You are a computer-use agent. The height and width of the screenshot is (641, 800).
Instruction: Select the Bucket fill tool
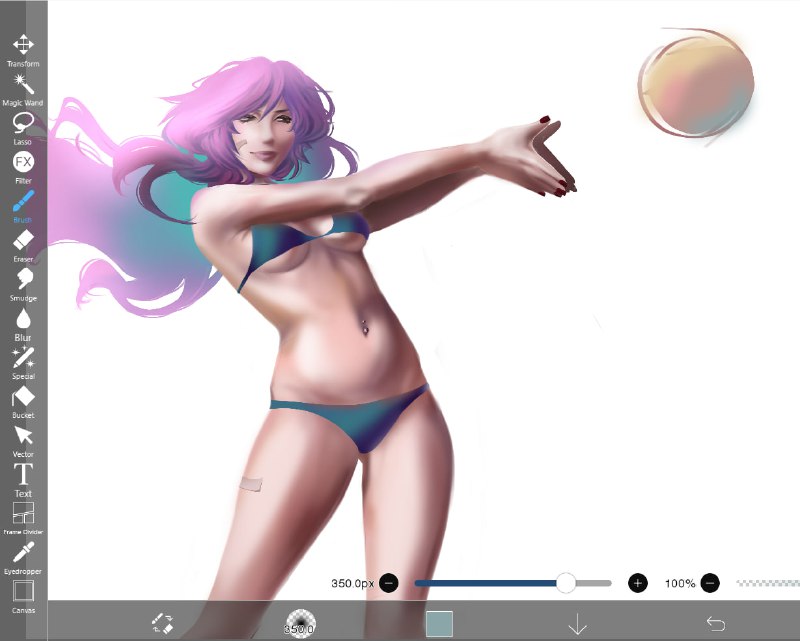coord(23,402)
